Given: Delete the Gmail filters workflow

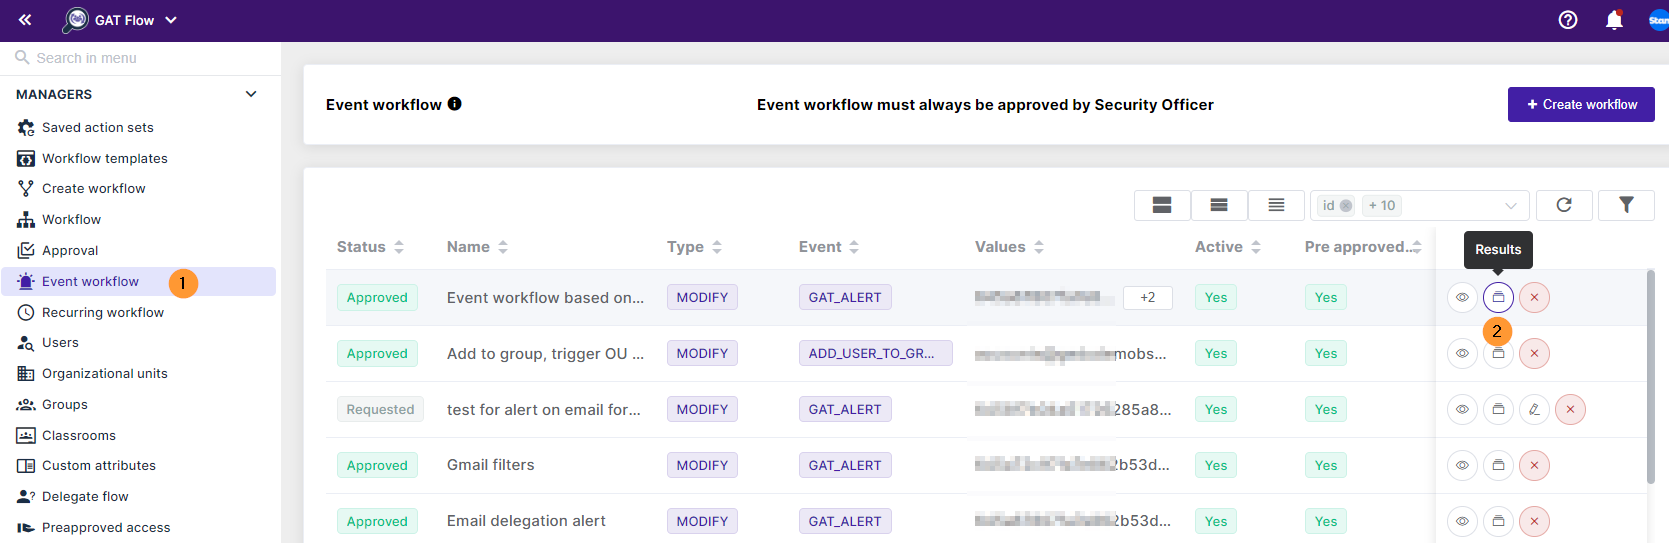Looking at the screenshot, I should click(x=1534, y=465).
